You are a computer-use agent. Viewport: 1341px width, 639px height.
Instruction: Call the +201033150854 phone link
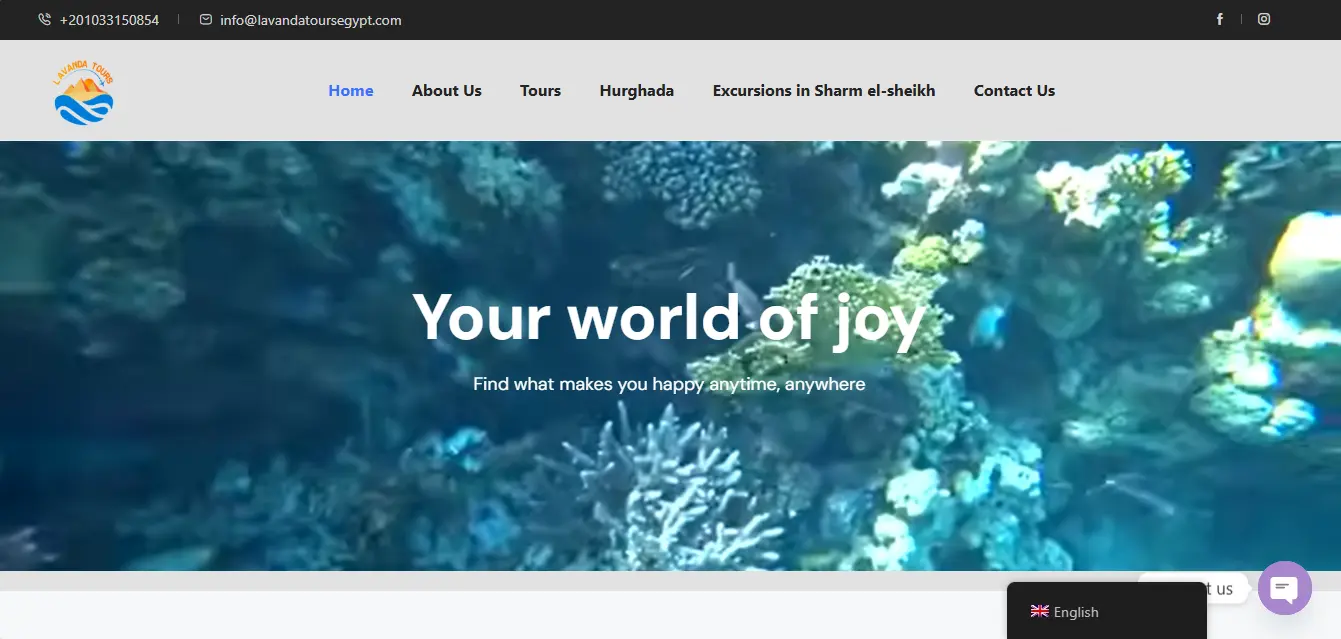(109, 20)
